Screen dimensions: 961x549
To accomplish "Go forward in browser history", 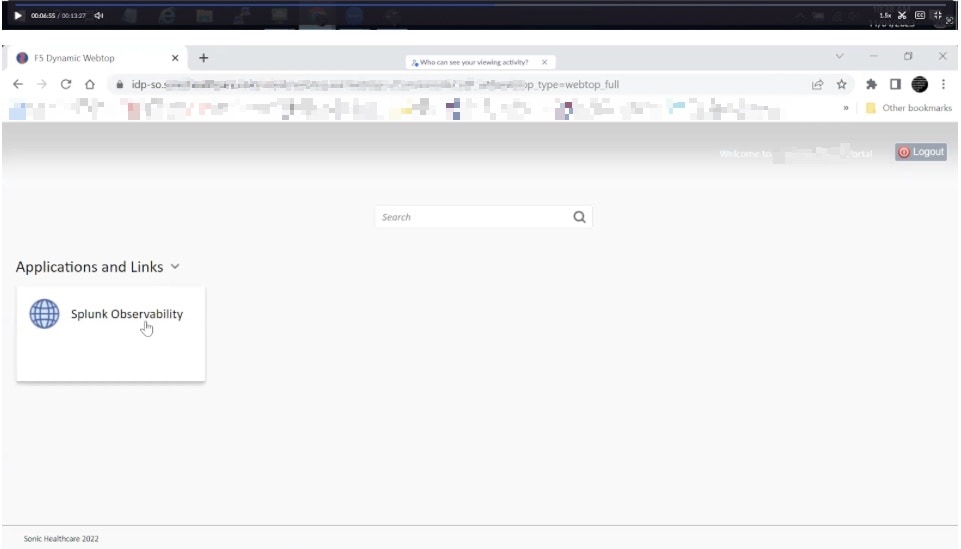I will (42, 84).
